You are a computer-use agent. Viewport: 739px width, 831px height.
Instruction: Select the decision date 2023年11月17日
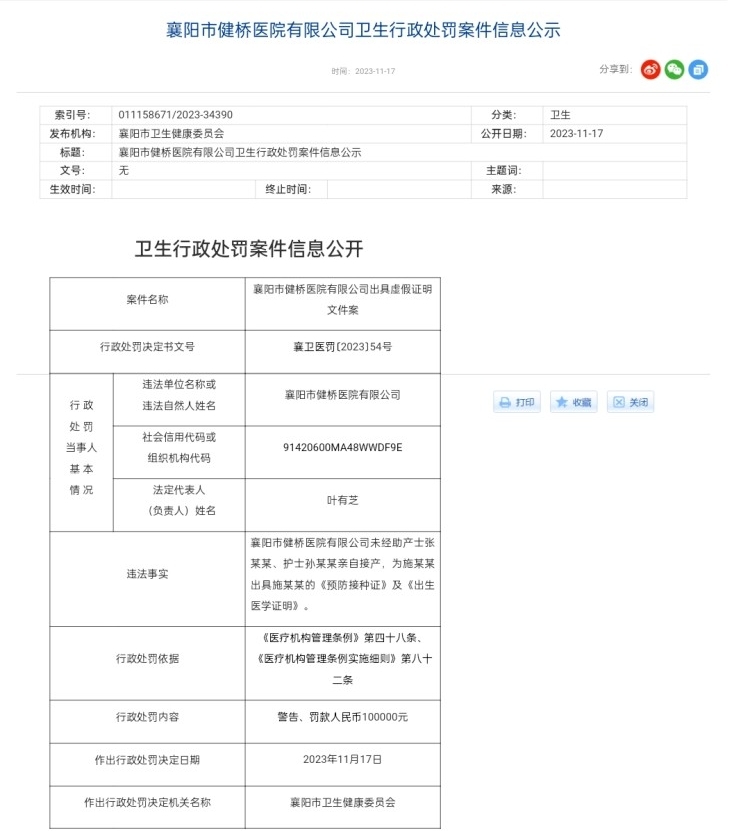[342, 759]
